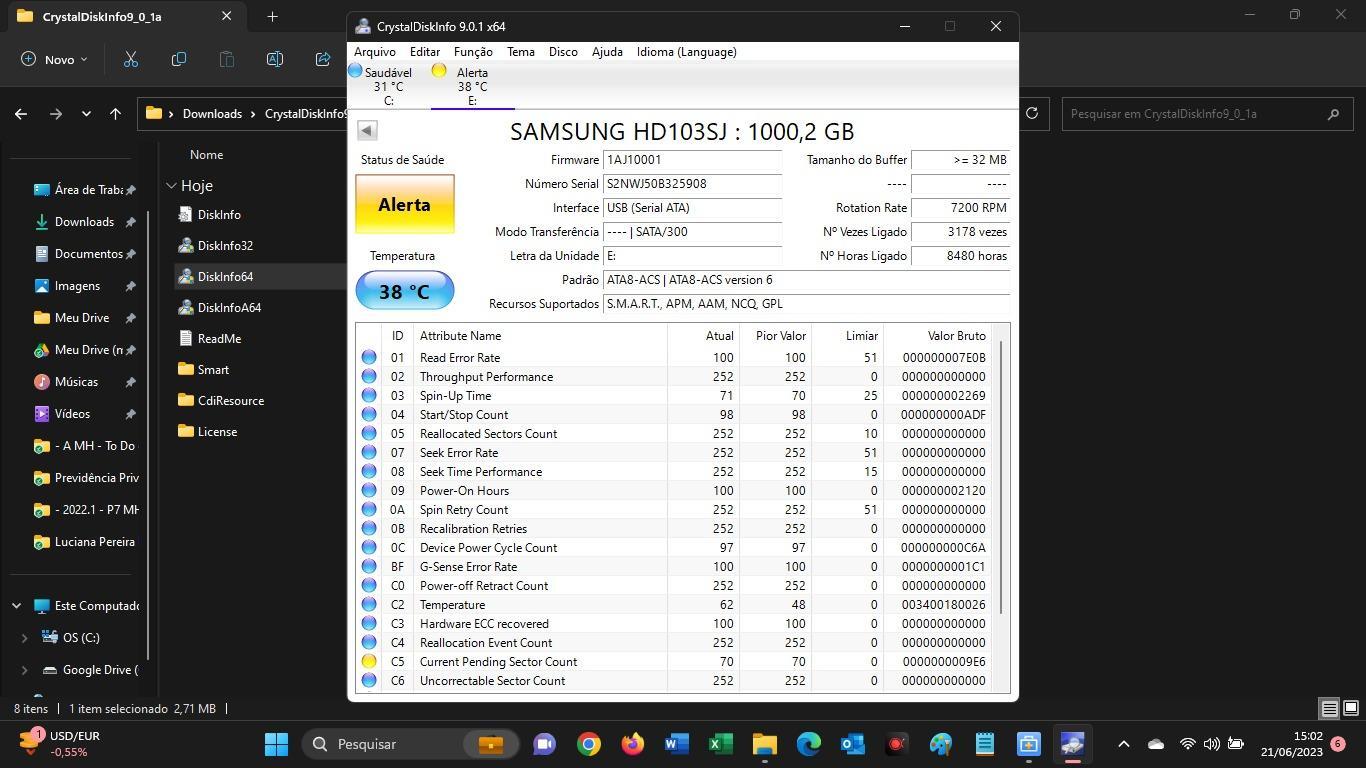Click the serial number S2NWJ50B325908 field
Screen dimensions: 1366x768
click(x=692, y=184)
